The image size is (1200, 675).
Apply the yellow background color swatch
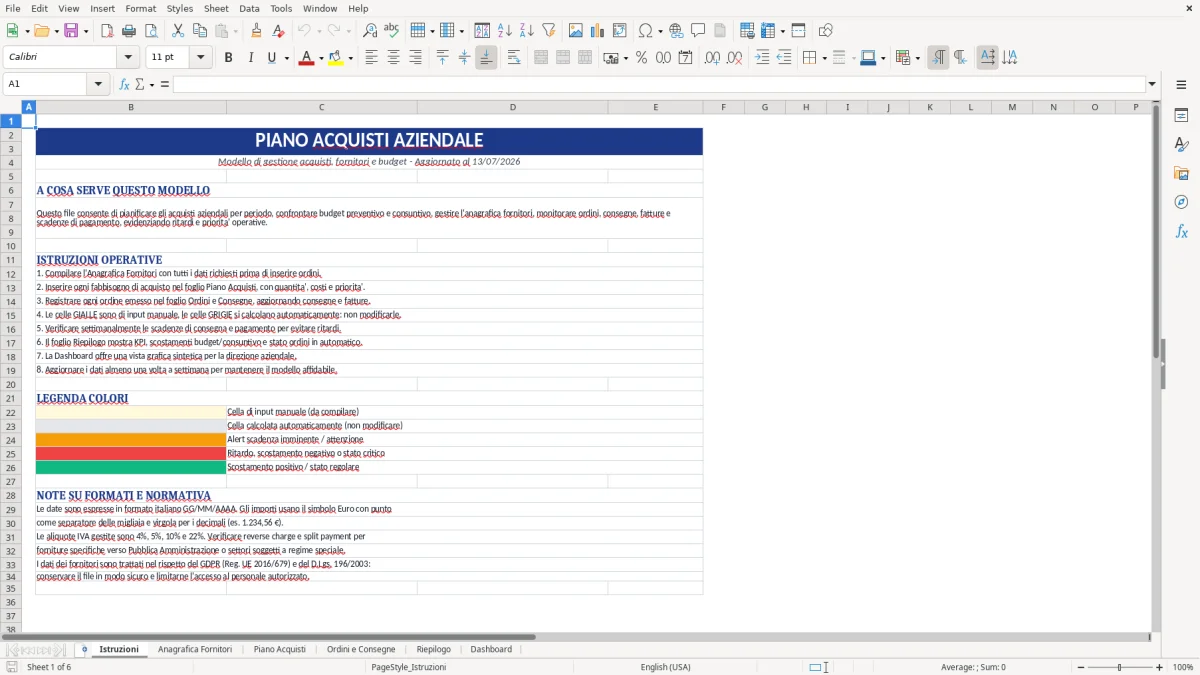[x=335, y=58]
